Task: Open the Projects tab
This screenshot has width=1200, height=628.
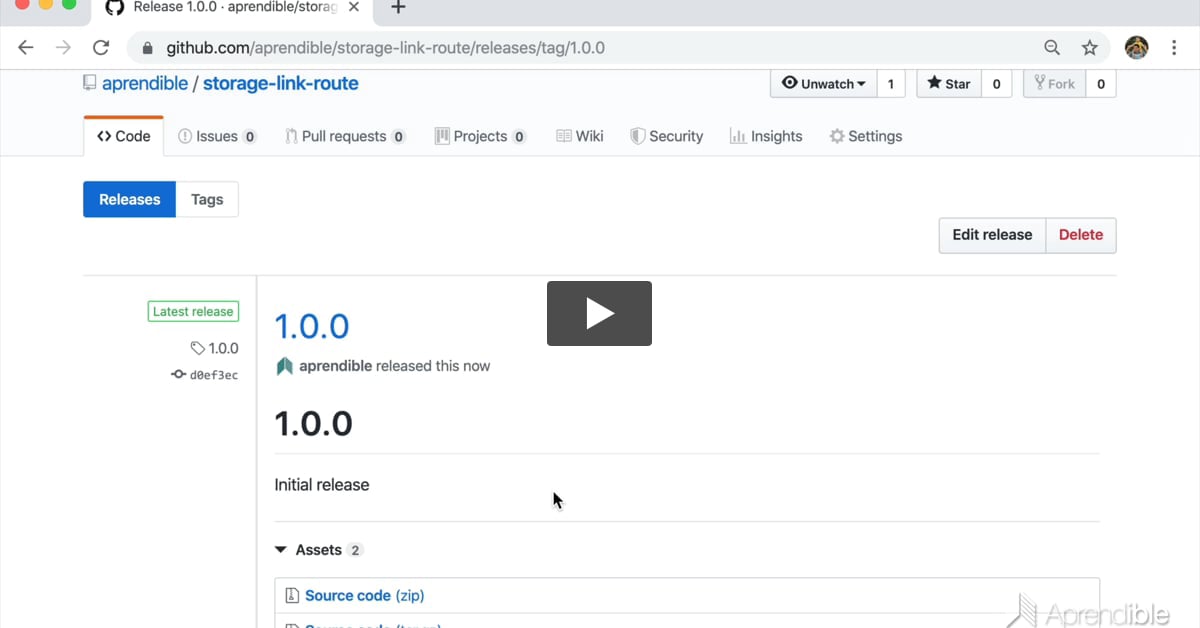Action: 481,136
